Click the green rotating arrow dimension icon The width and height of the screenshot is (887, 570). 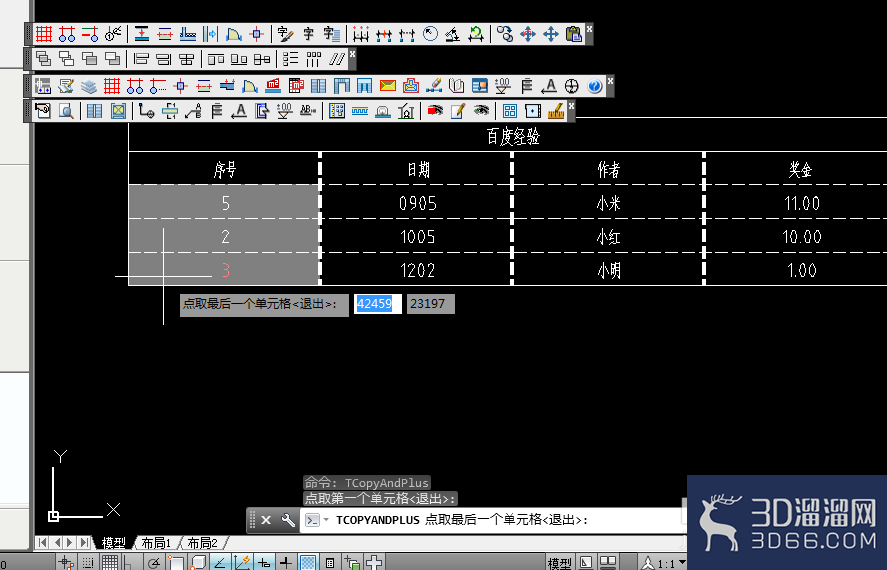point(476,34)
